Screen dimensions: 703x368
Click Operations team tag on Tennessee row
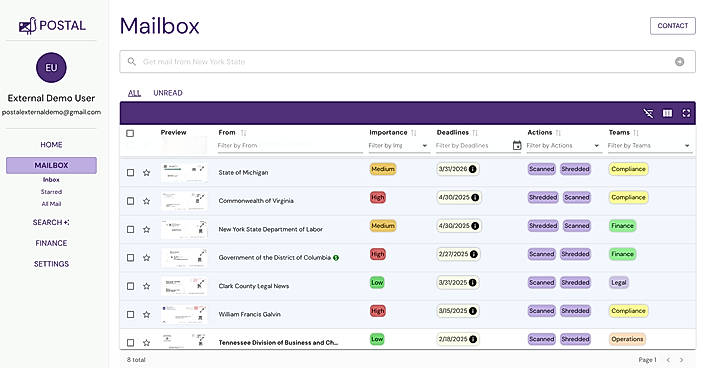click(627, 339)
